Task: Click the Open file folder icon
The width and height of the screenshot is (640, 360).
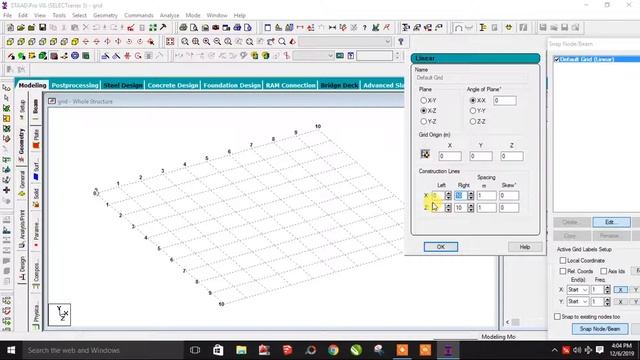Action: (21, 28)
